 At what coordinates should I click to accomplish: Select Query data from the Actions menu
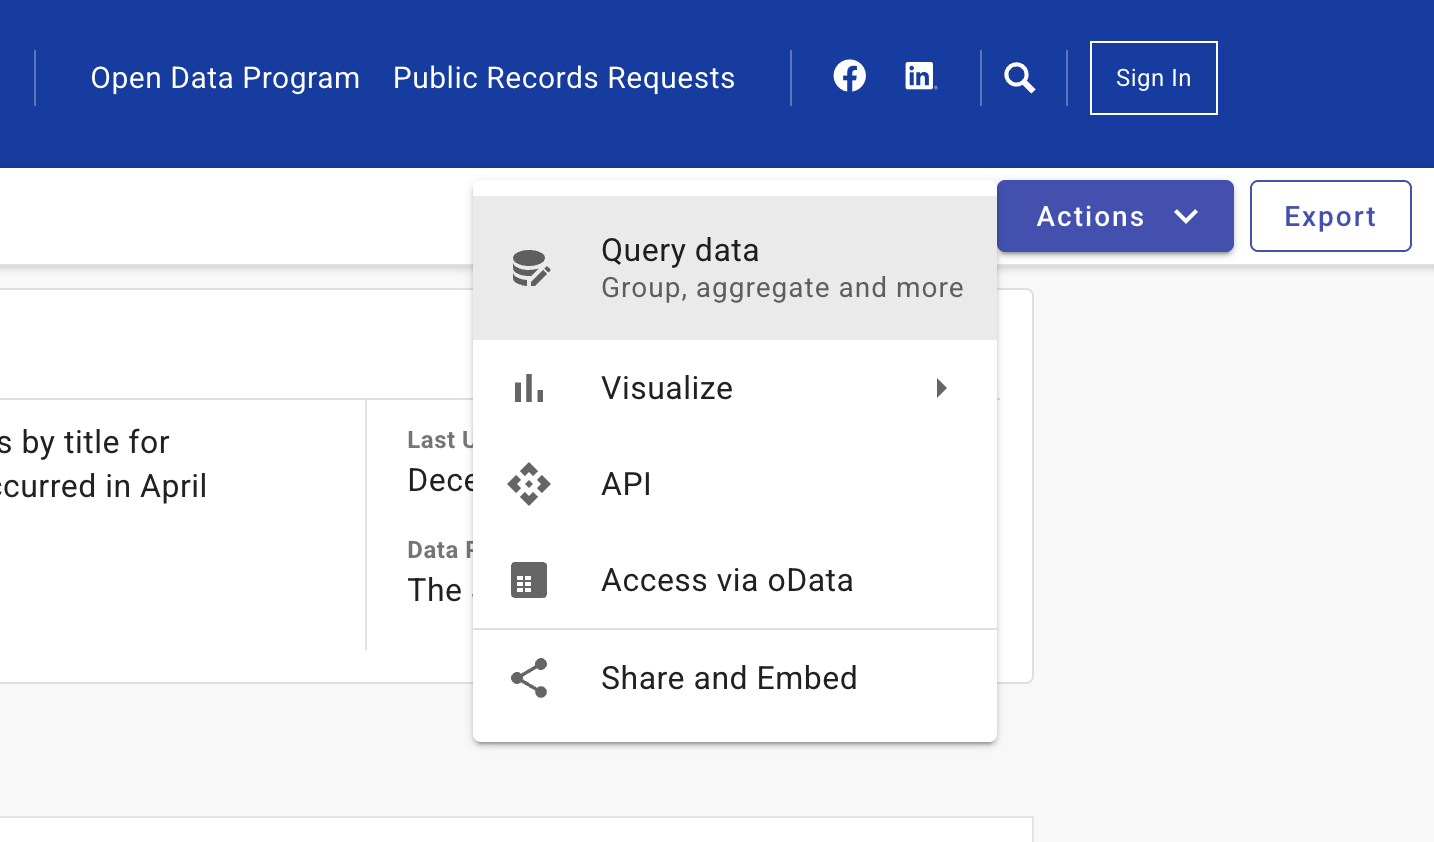[680, 251]
